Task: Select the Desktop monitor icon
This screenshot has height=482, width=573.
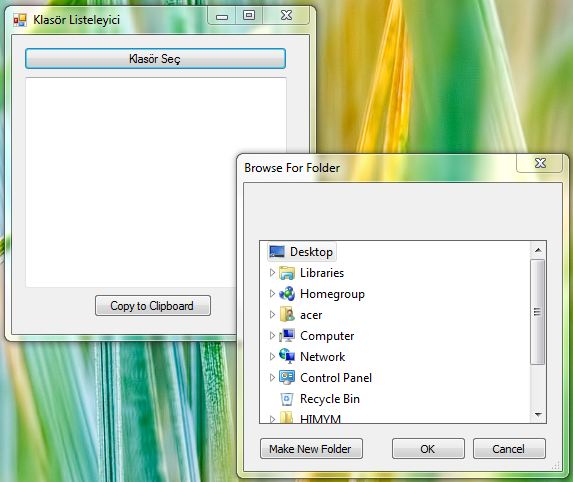Action: (x=277, y=252)
